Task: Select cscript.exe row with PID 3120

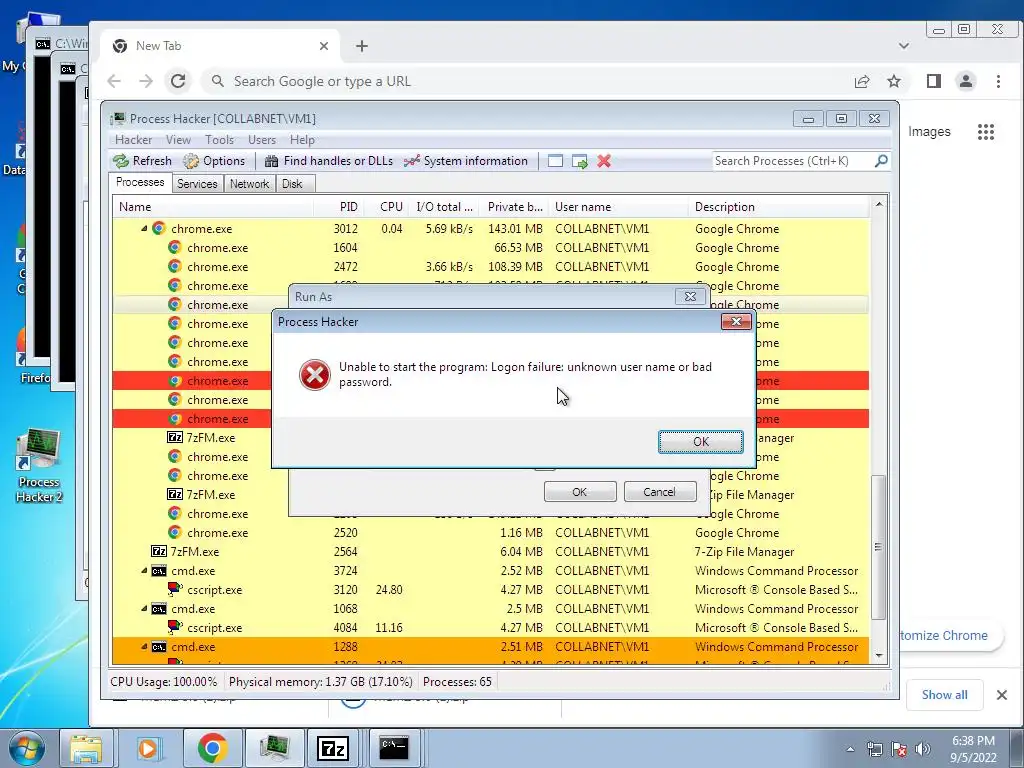Action: point(490,590)
